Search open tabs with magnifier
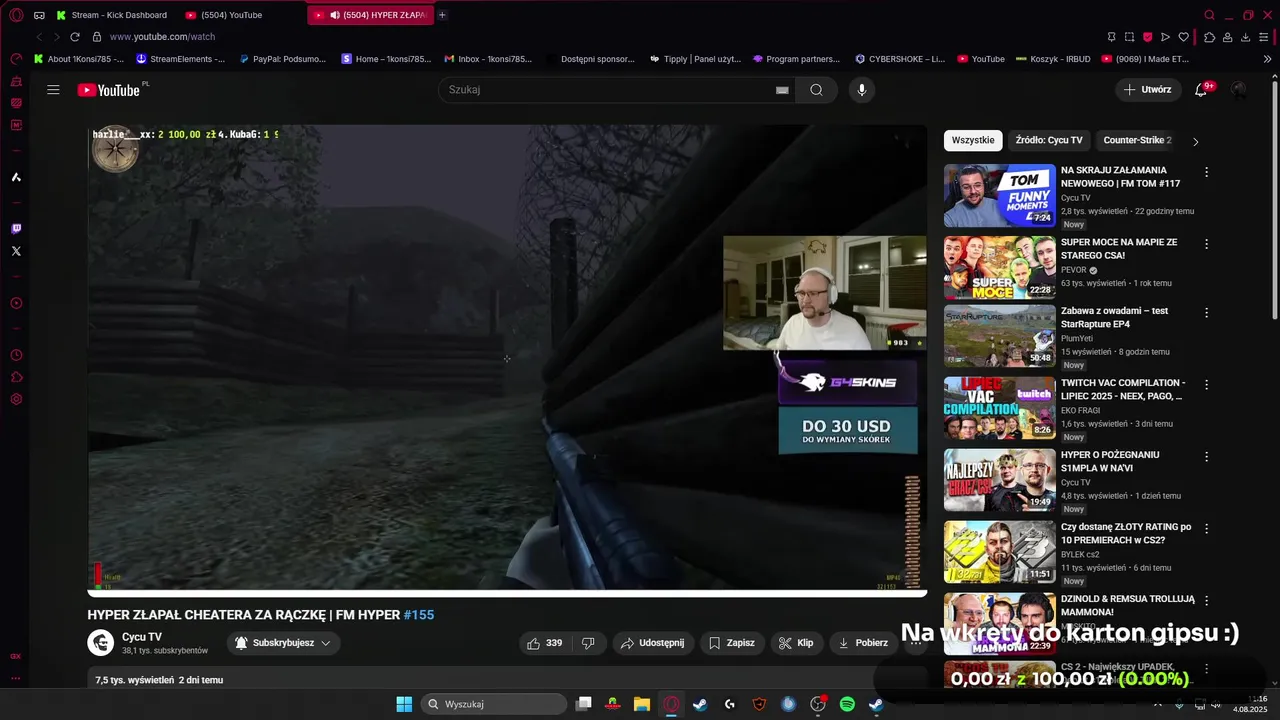 1209,15
